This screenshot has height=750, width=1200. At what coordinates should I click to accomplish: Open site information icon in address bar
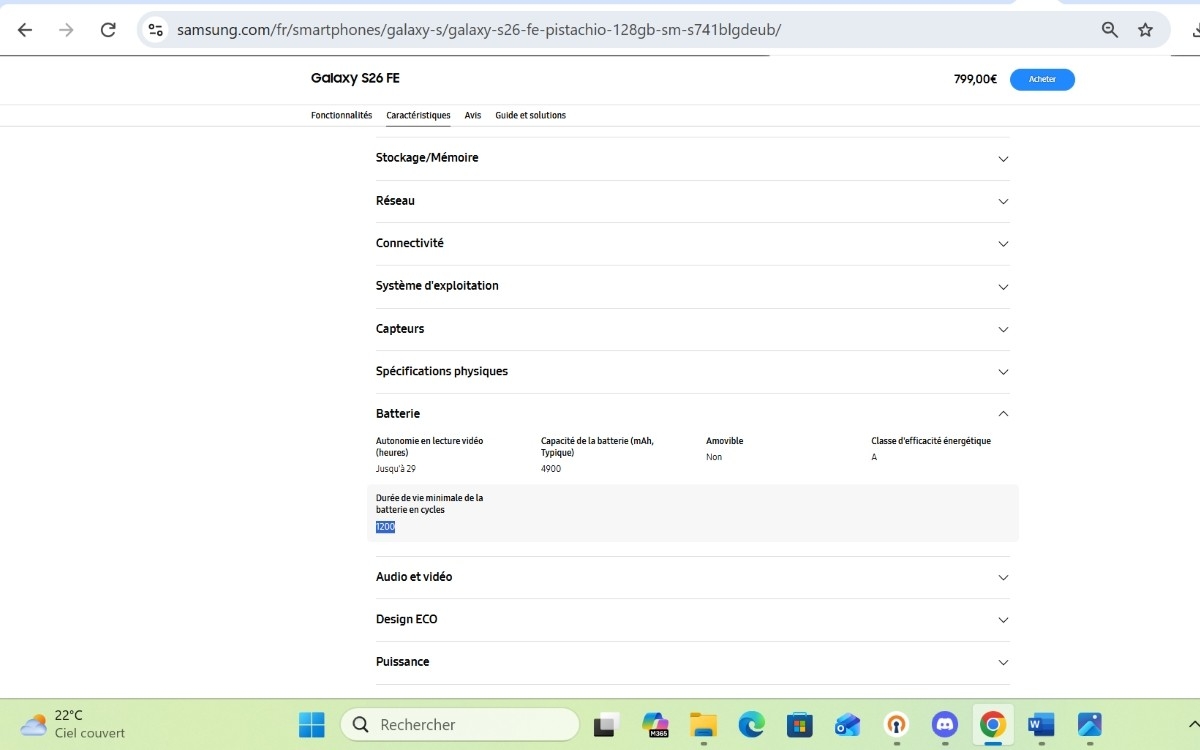point(155,30)
